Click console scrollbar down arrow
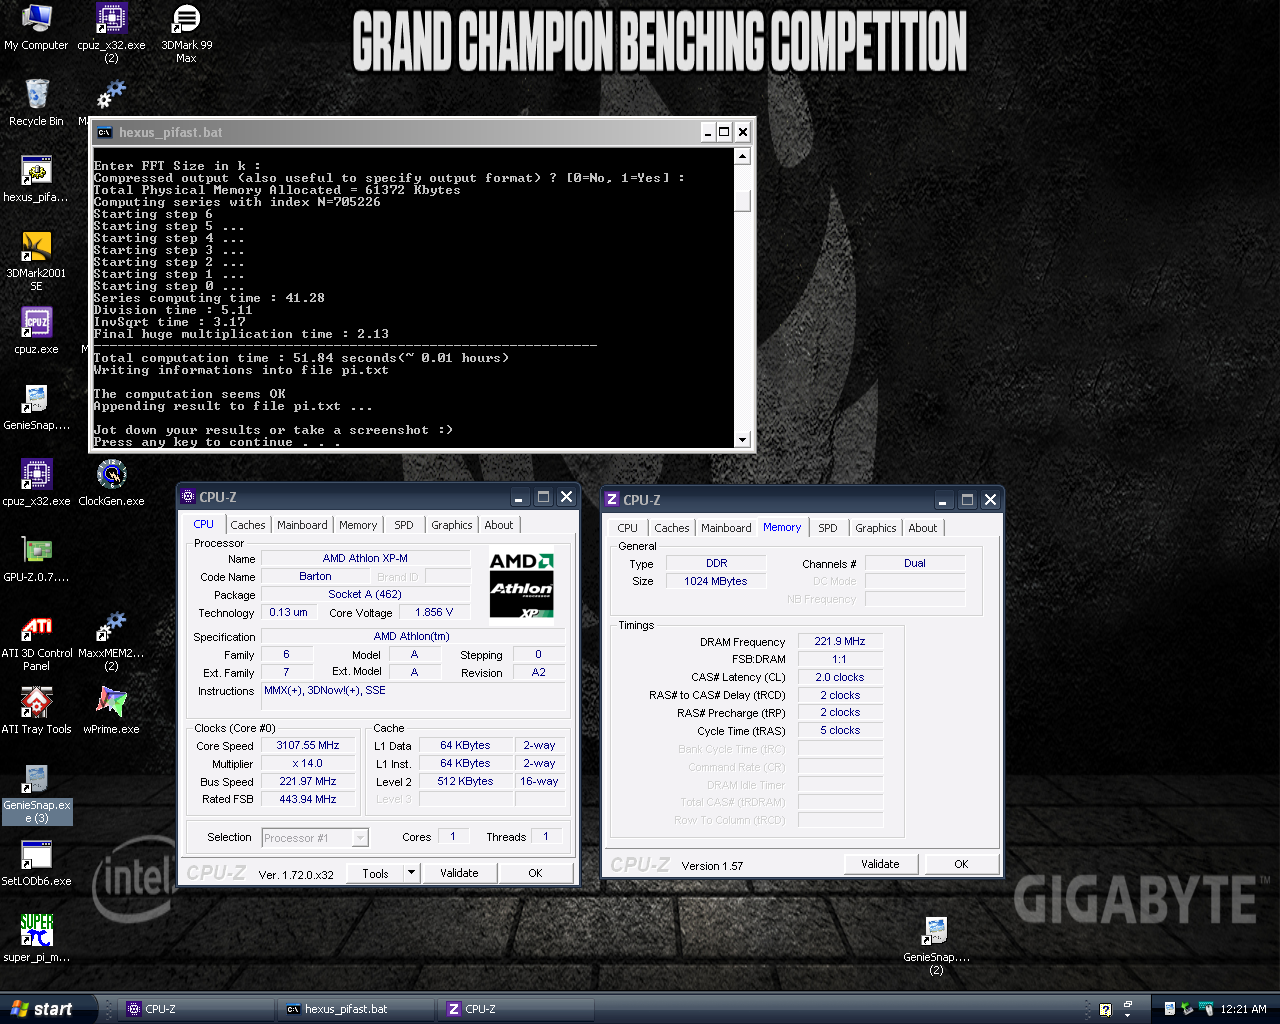Viewport: 1280px width, 1024px height. (x=742, y=439)
